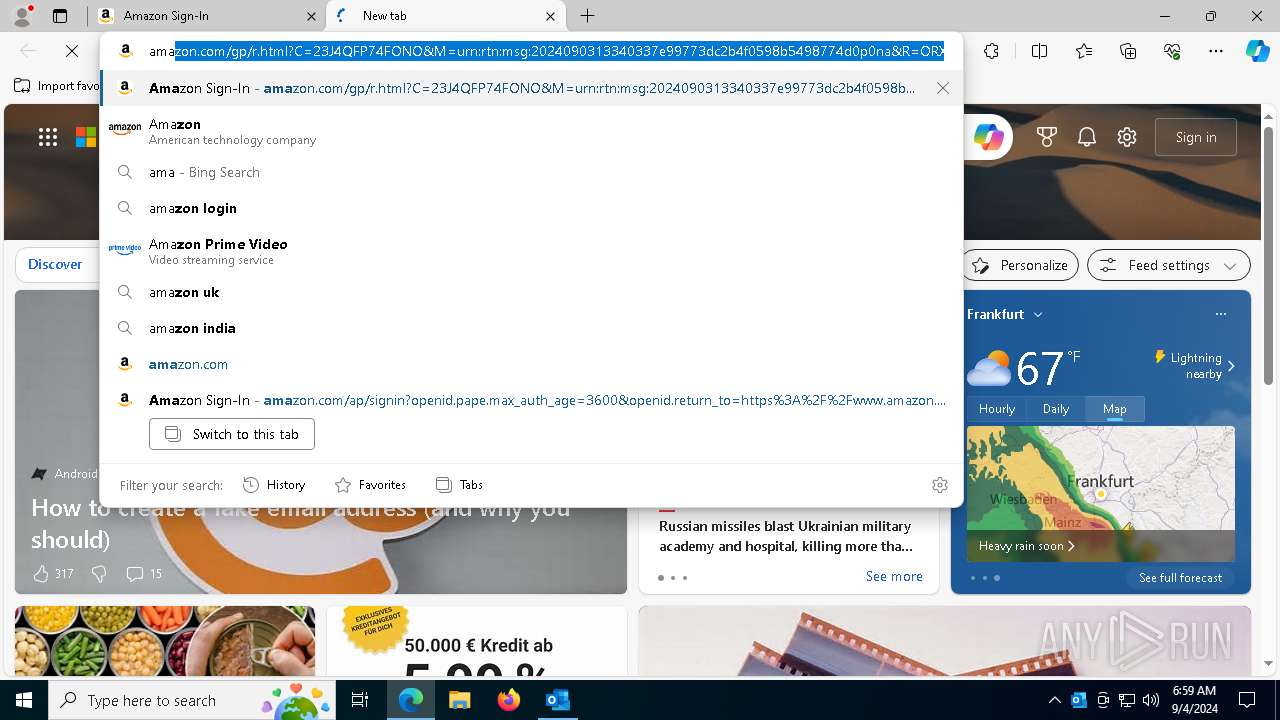
Task: Select the Amazon Prime Video suggestion
Action: pyautogui.click(x=531, y=251)
